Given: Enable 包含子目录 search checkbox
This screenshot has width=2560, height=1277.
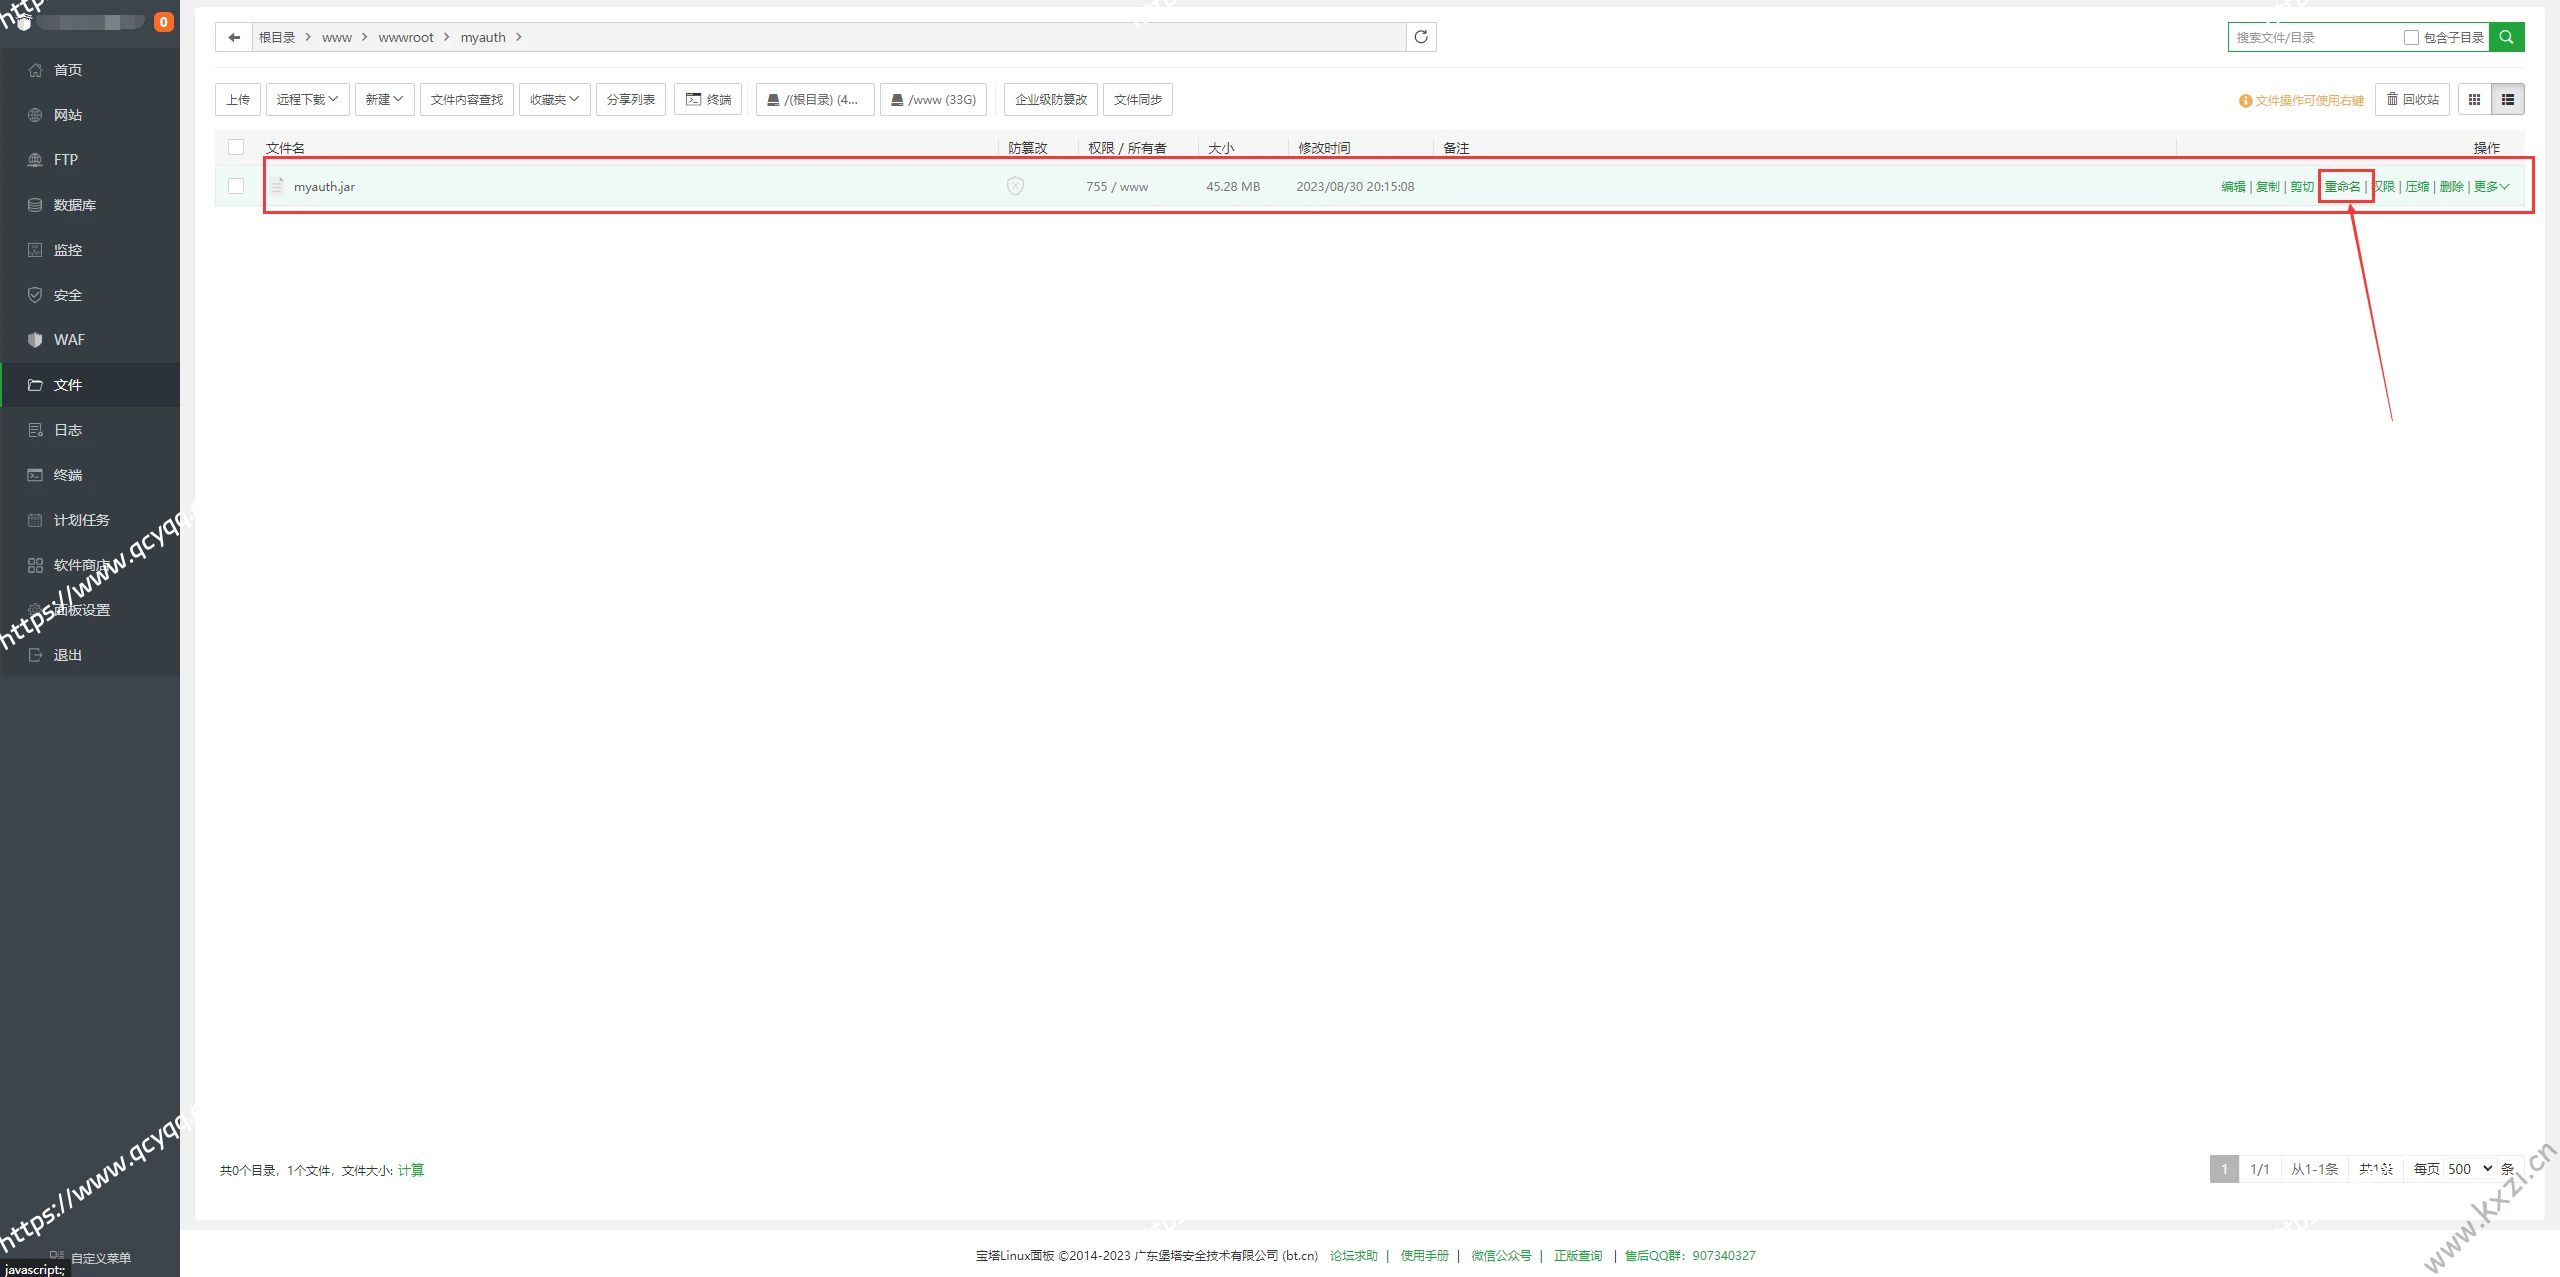Looking at the screenshot, I should [x=2411, y=37].
